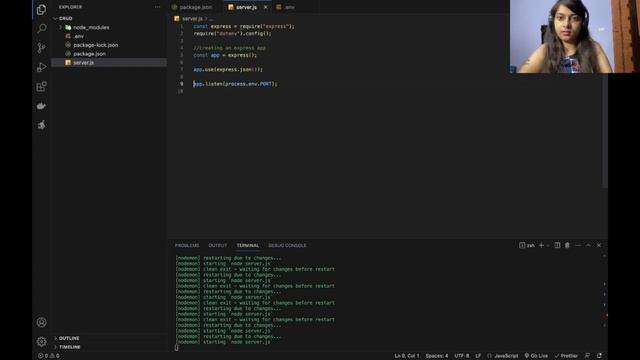This screenshot has width=640, height=360.
Task: Close the server.js editor tab
Action: (266, 7)
